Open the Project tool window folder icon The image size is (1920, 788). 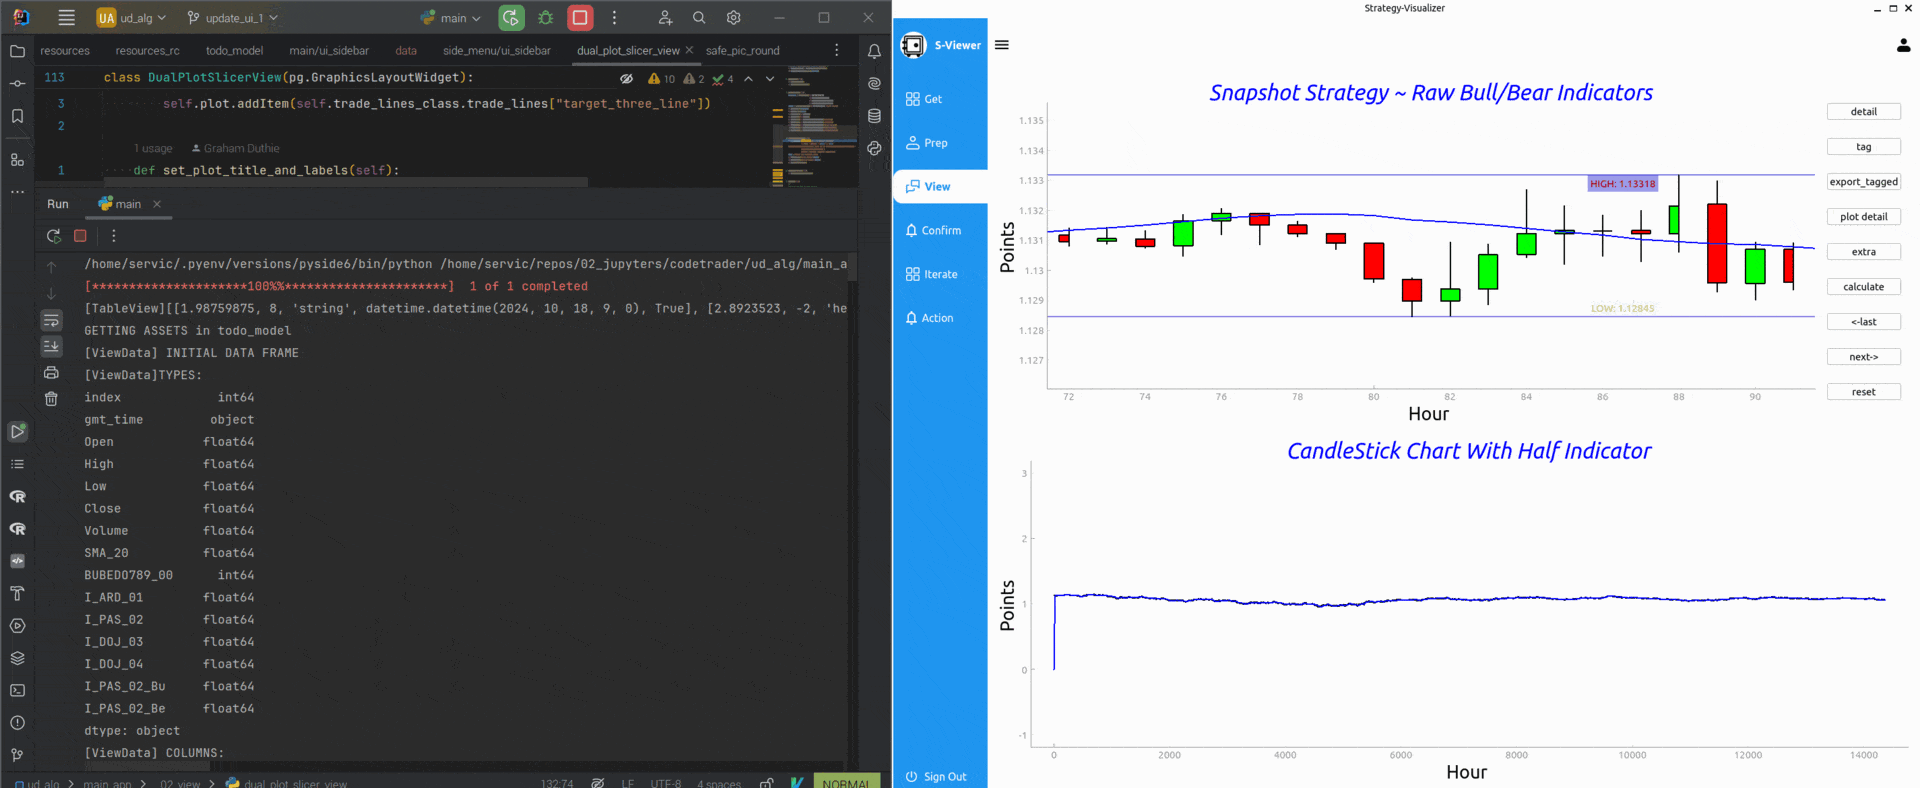pos(17,51)
